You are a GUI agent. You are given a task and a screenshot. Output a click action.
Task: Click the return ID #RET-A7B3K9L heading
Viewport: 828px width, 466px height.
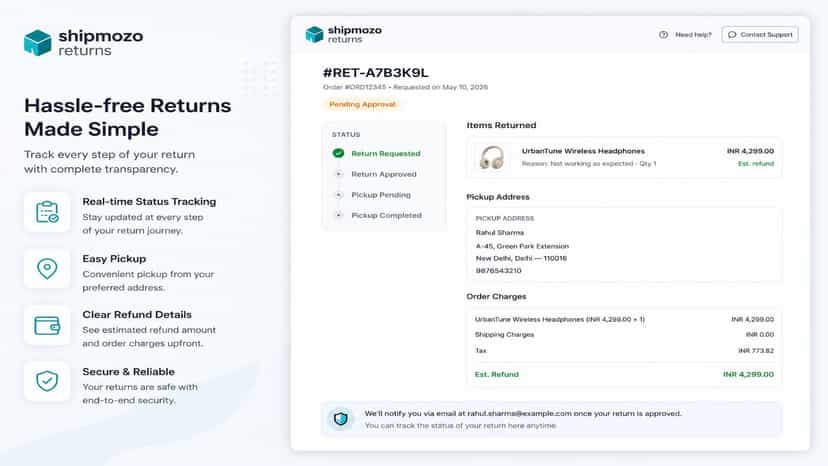click(375, 72)
